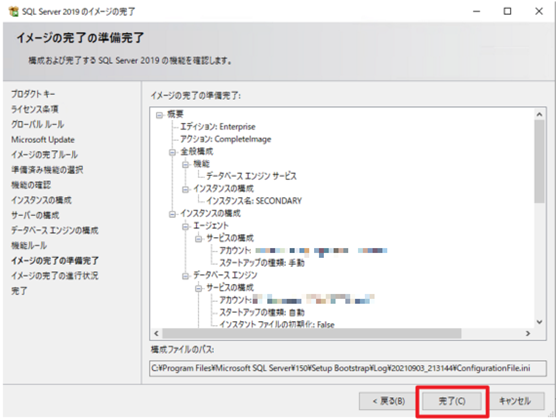The width and height of the screenshot is (556, 419).
Task: Collapse the first インスタンスの構成 node under 全般構成
Action: tap(185, 189)
